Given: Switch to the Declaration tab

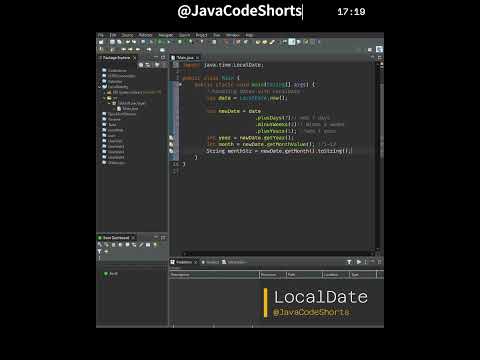Looking at the screenshot, I should 234,262.
